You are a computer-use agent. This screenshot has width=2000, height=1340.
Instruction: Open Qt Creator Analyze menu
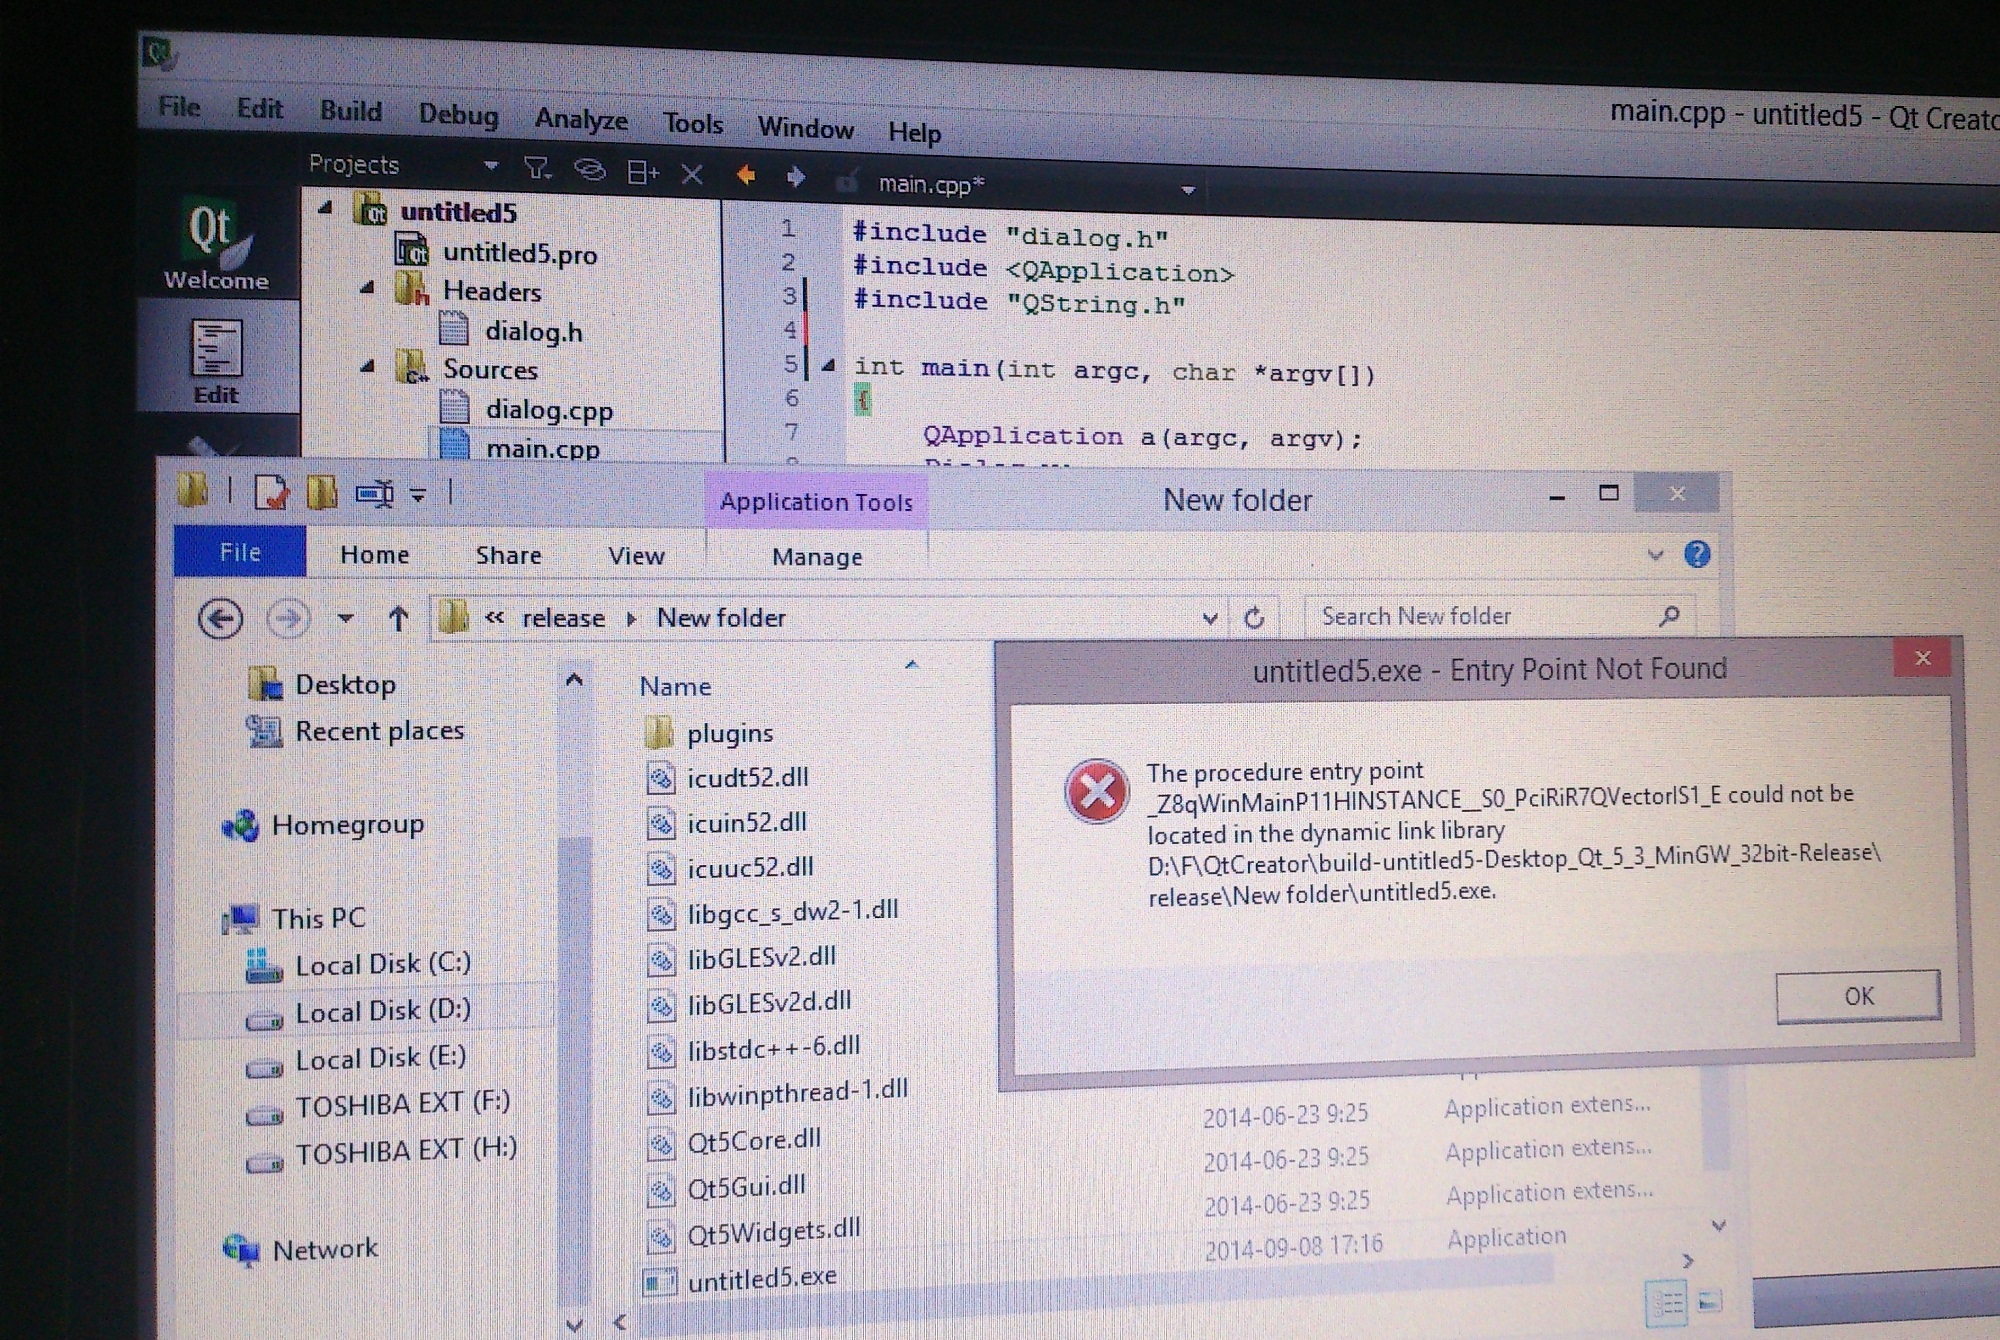pyautogui.click(x=581, y=119)
